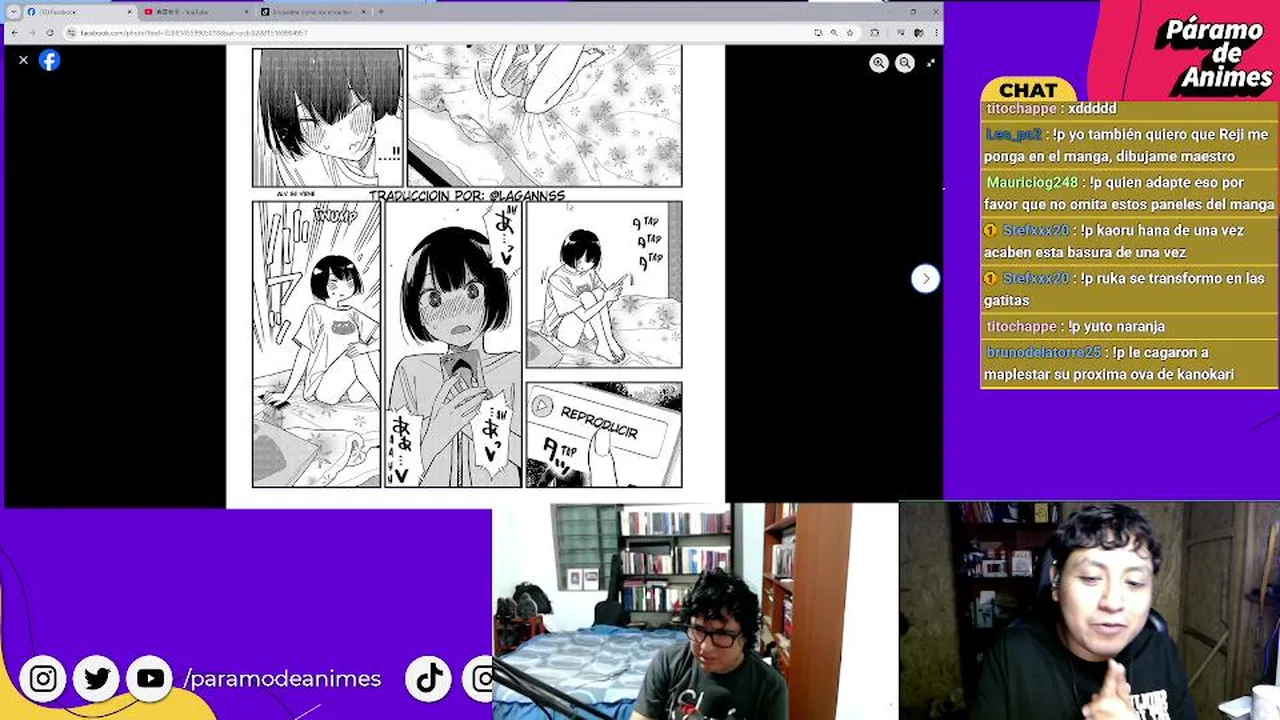Screen dimensions: 1280x720
Task: Go forward in the browser
Action: pyautogui.click(x=31, y=32)
